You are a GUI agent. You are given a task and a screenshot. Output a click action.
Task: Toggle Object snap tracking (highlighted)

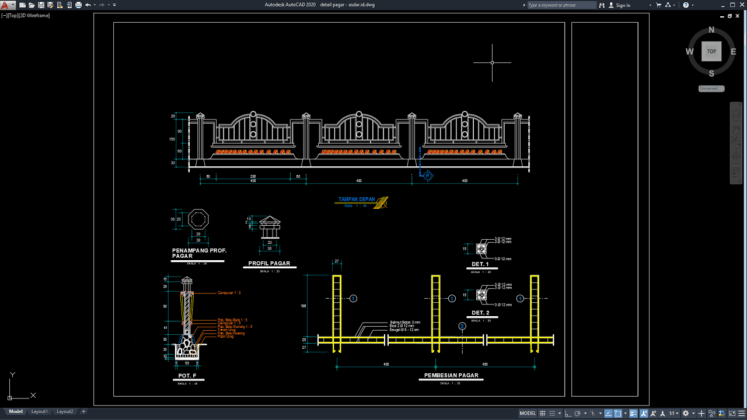(608, 413)
